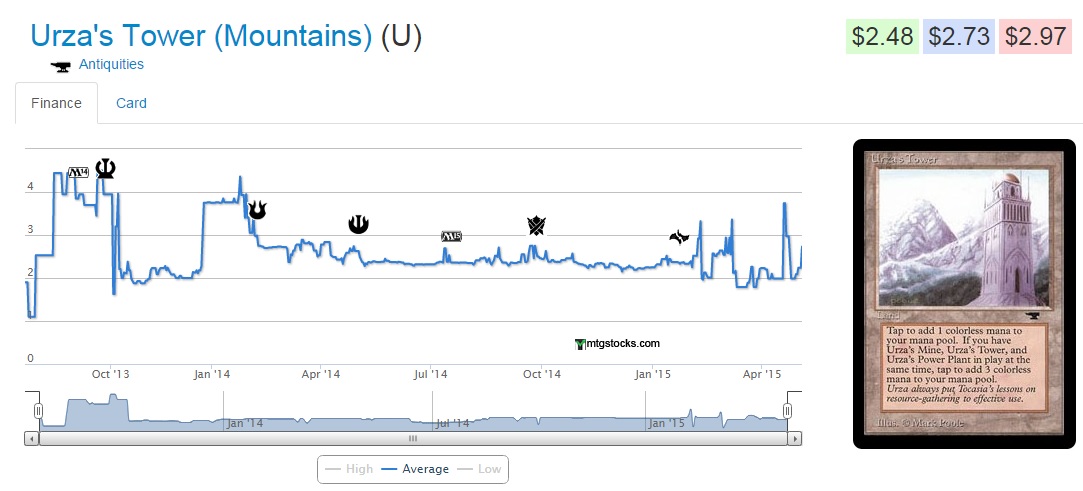Click the chart scrollbar right arrow
The width and height of the screenshot is (1083, 491).
coord(795,438)
